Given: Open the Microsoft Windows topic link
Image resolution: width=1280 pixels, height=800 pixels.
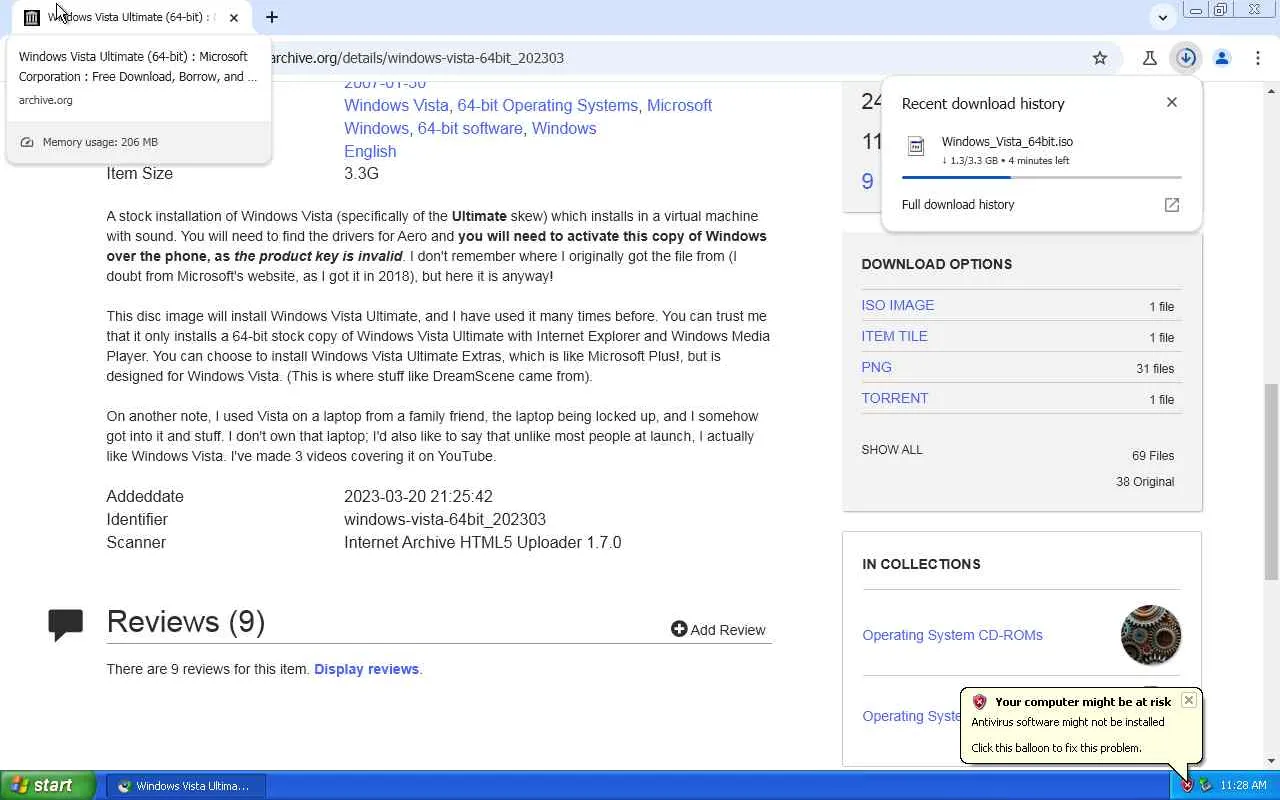Looking at the screenshot, I should coord(528,116).
